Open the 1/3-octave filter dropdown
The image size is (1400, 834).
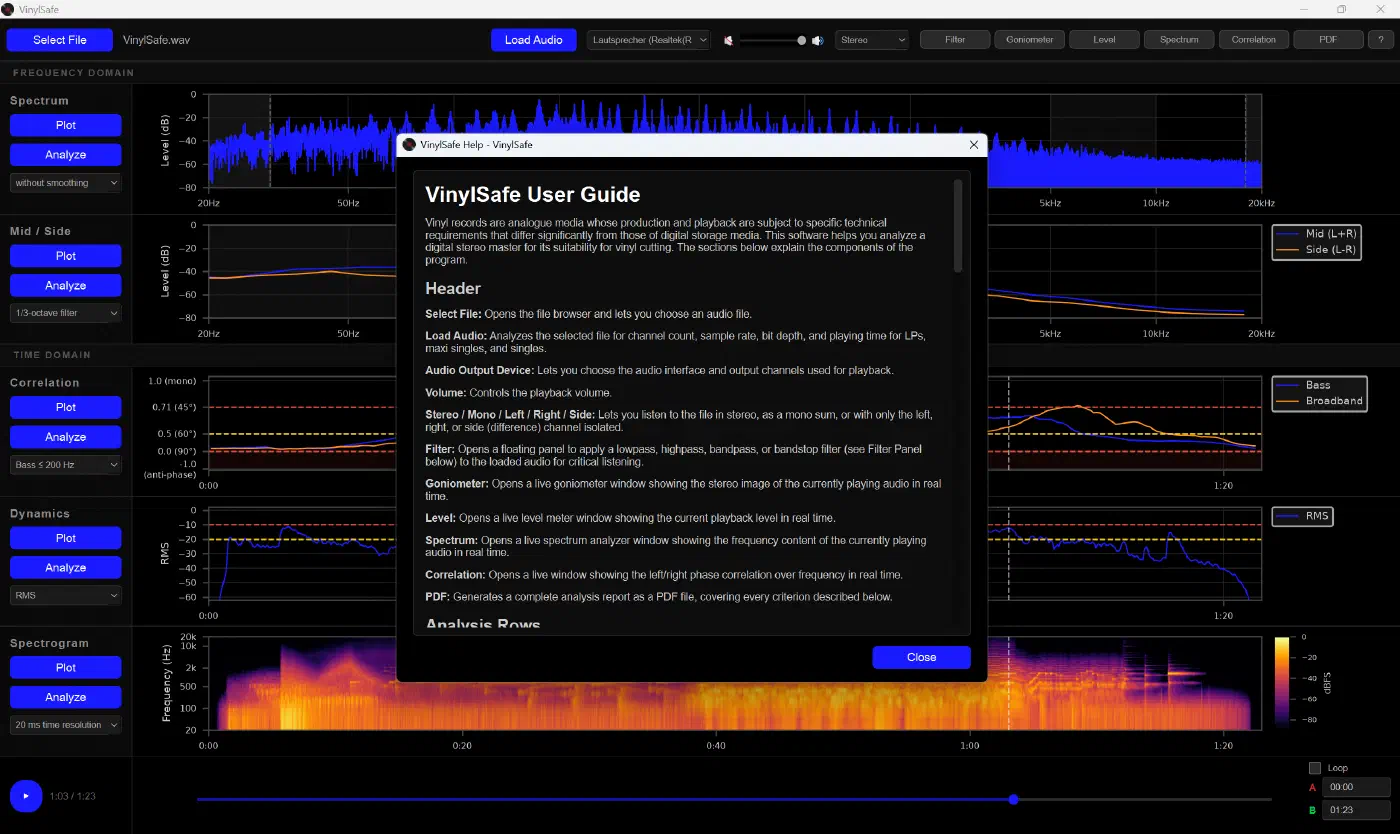[x=66, y=313]
